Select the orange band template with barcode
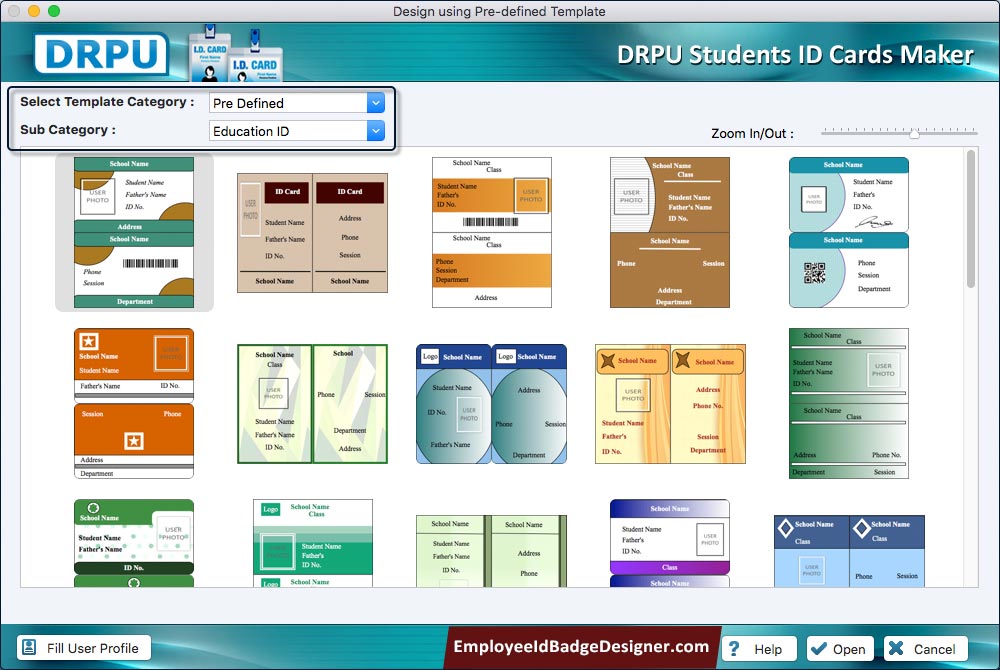The height and width of the screenshot is (670, 1000). (x=492, y=233)
